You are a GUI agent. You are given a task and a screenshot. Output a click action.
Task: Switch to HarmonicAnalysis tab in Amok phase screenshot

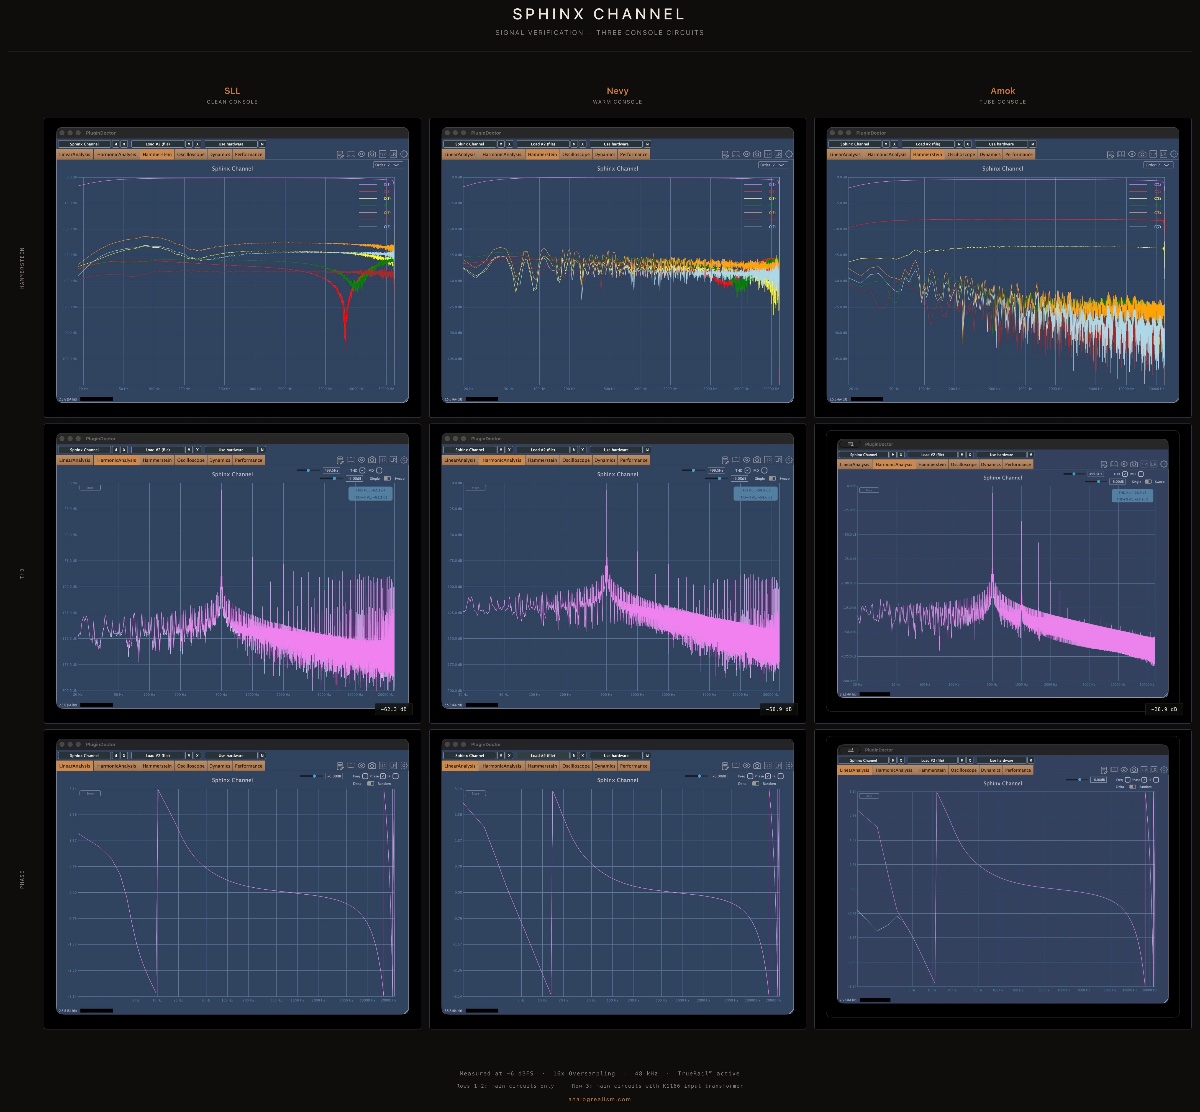pos(894,770)
